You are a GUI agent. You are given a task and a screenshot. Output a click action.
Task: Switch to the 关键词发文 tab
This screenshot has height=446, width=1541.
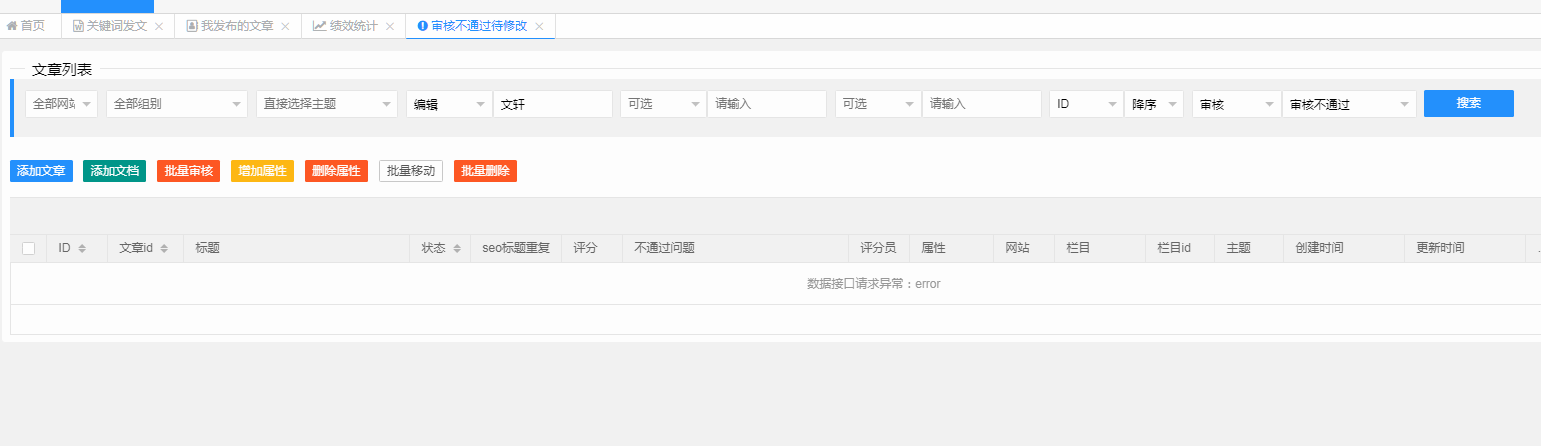coord(117,26)
